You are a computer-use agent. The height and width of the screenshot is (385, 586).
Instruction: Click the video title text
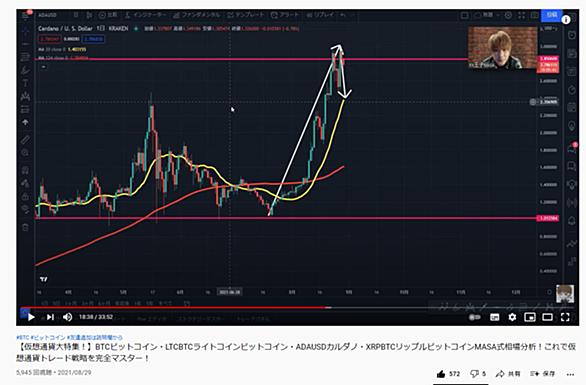(x=296, y=352)
